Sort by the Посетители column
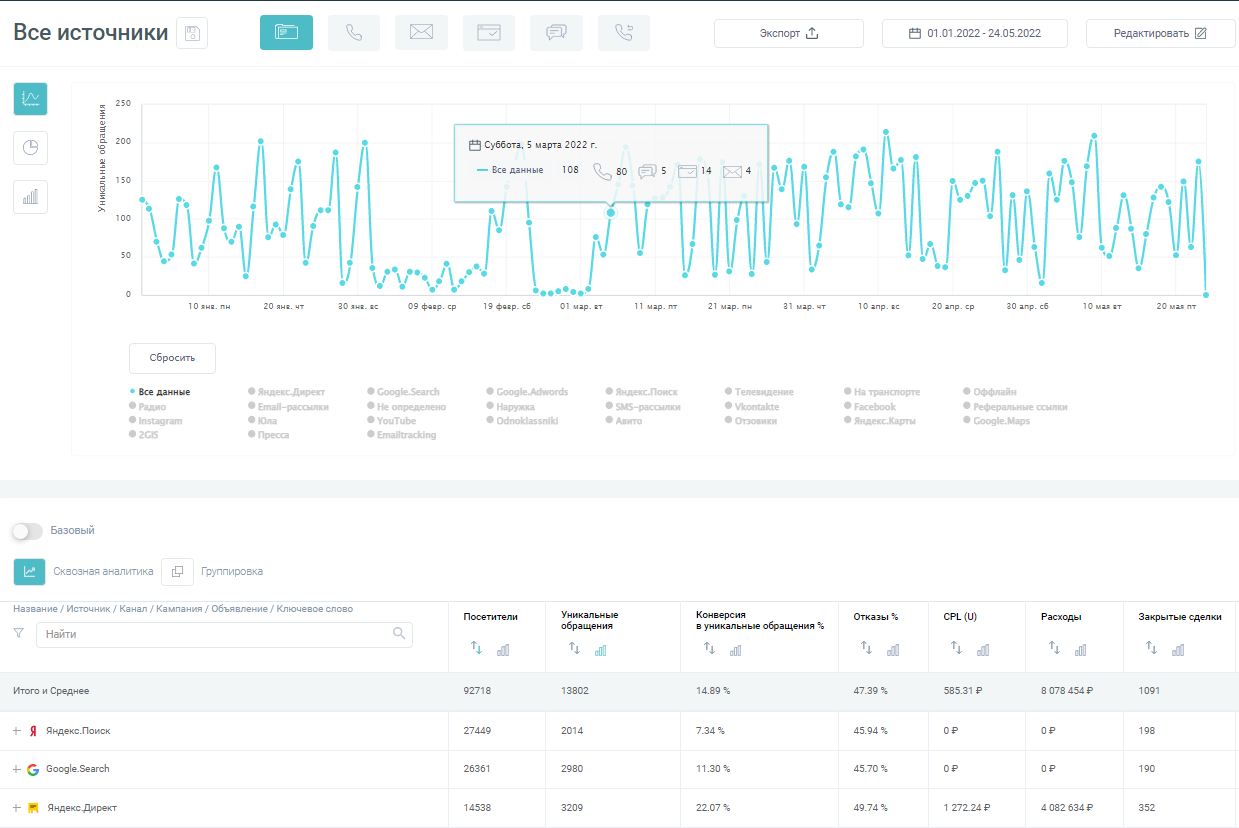1239x828 pixels. coord(476,648)
